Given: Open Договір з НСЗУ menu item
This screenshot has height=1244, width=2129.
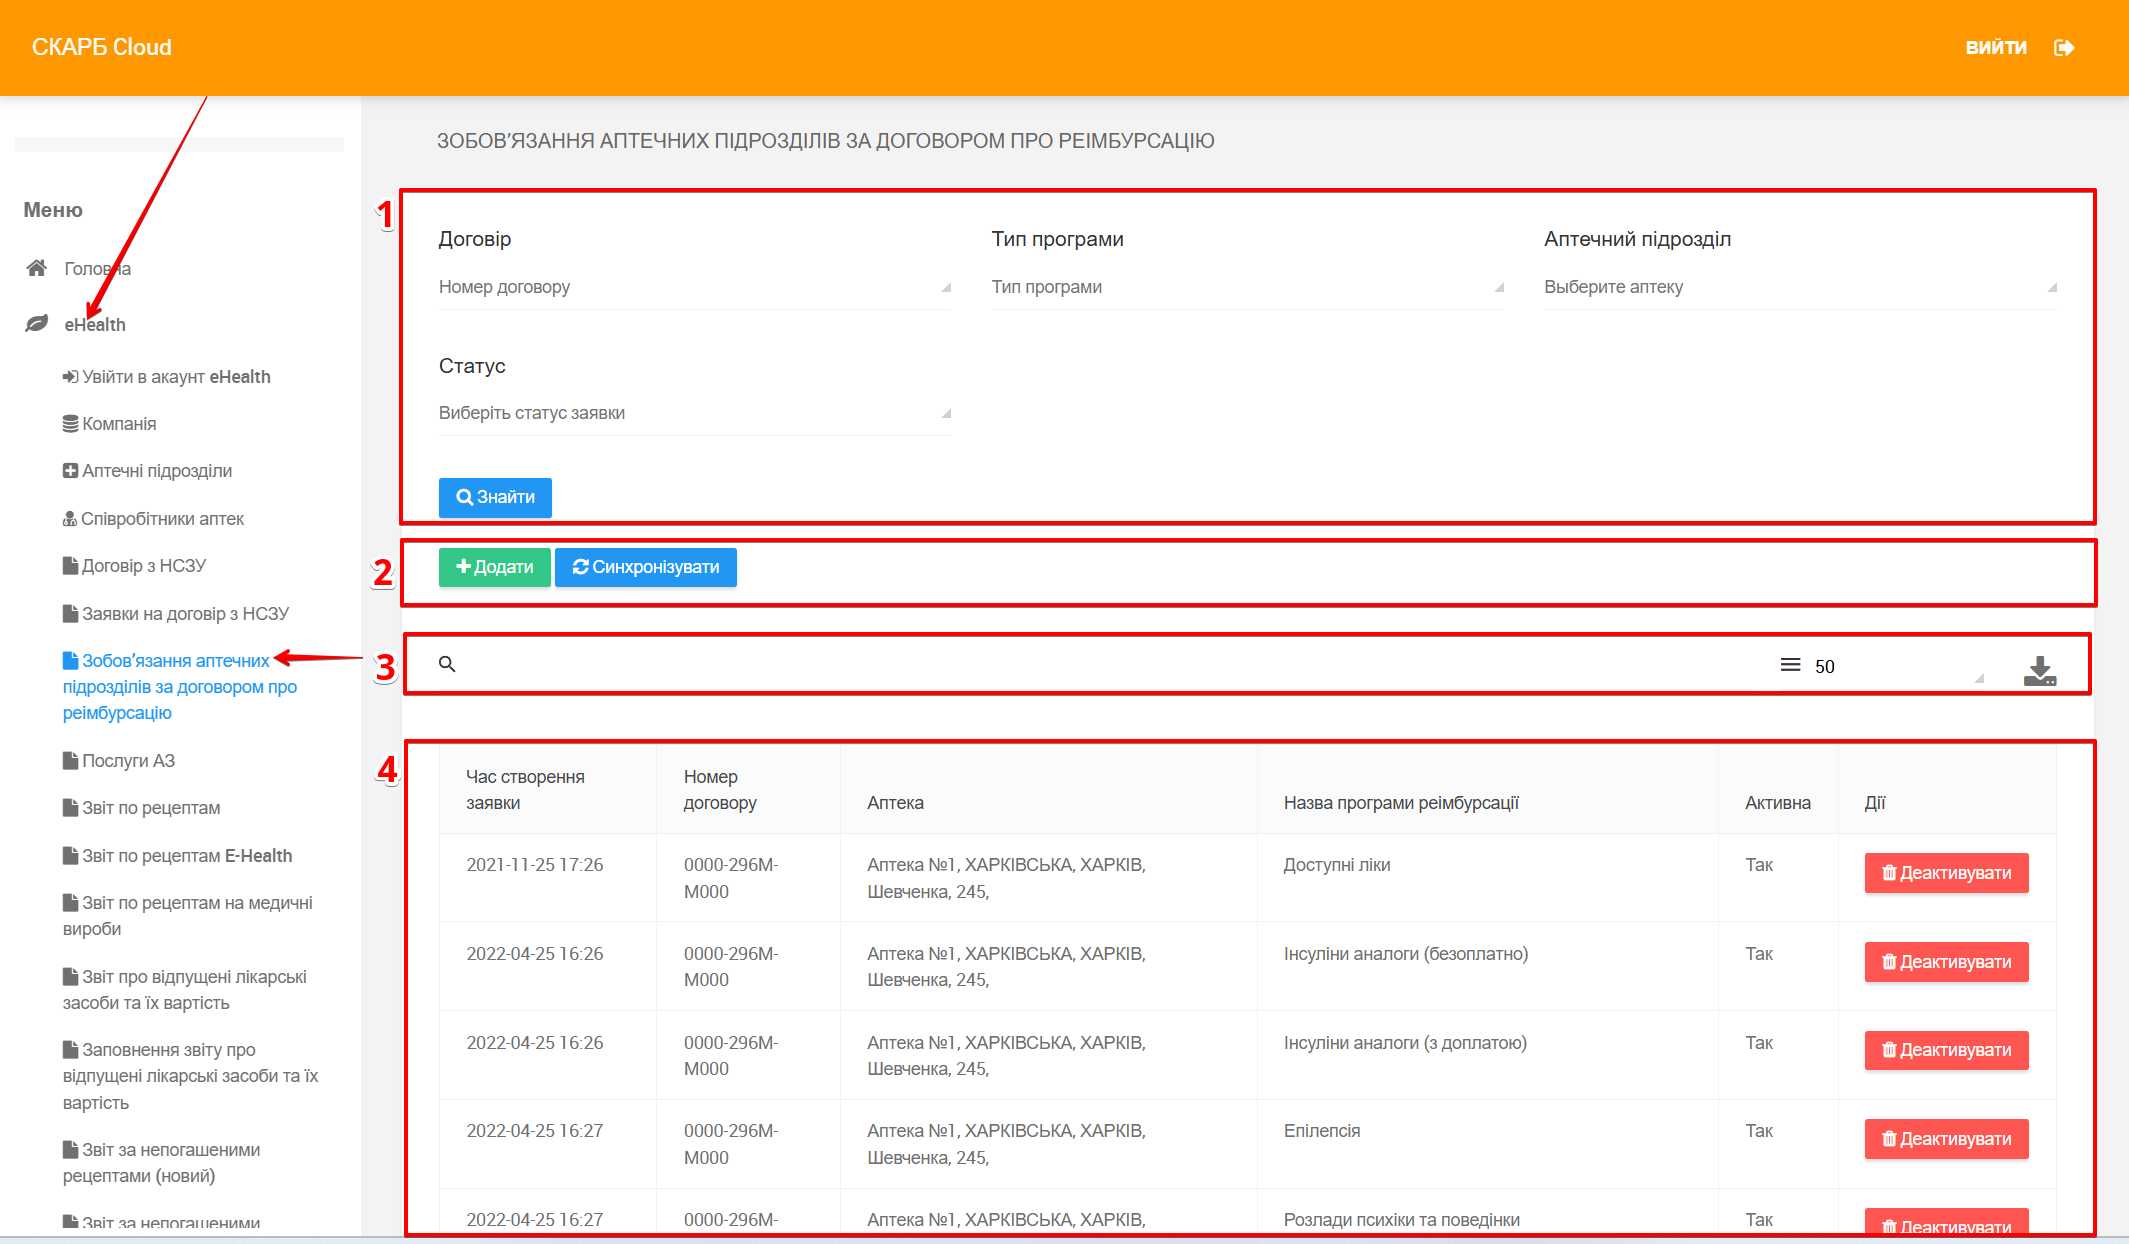Looking at the screenshot, I should (144, 566).
